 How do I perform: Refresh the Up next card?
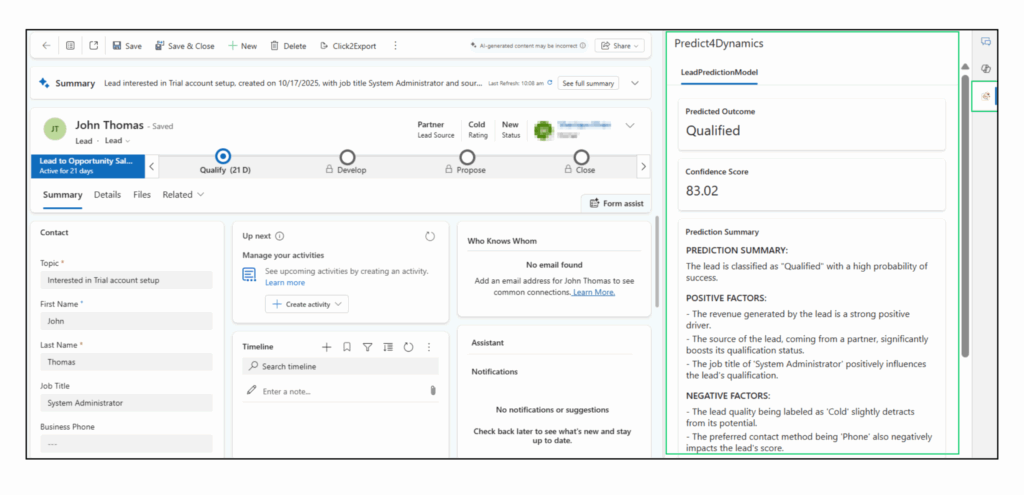click(x=430, y=236)
